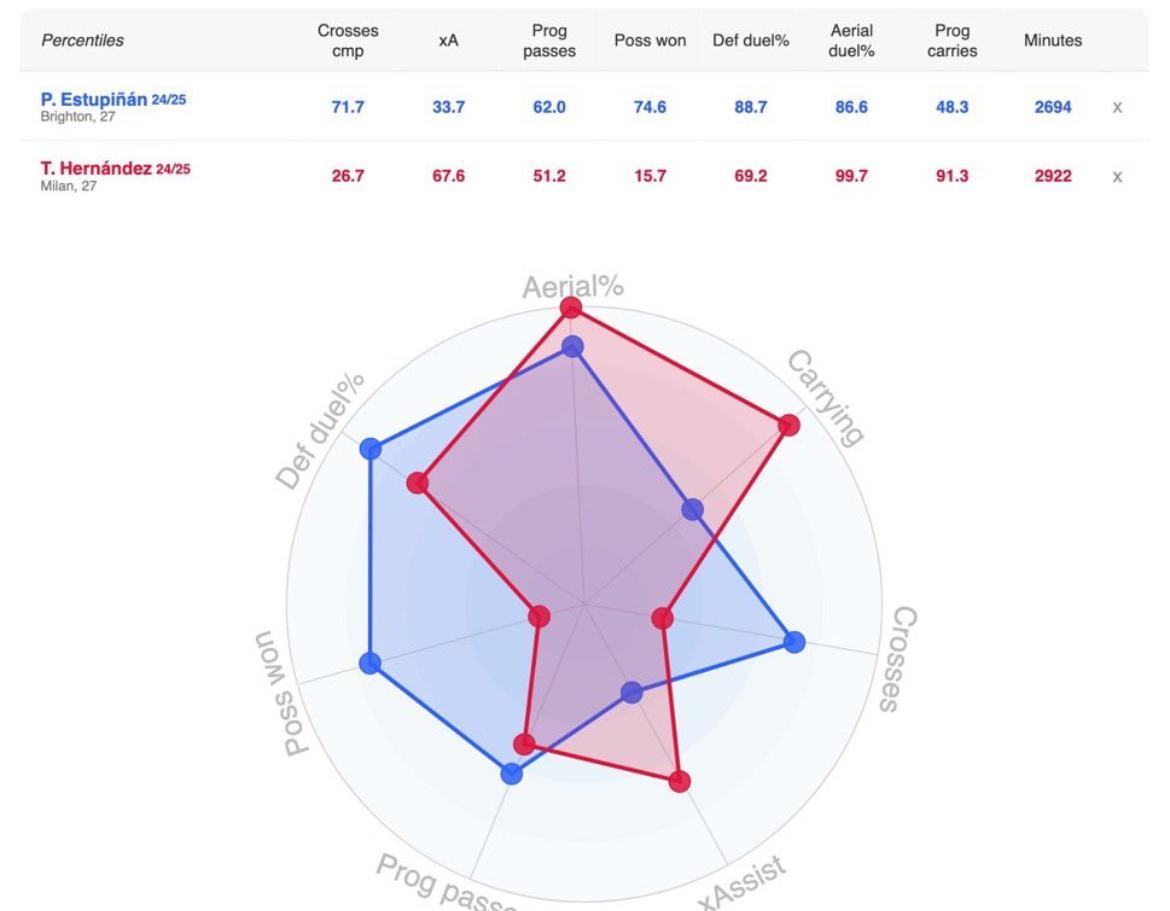Viewport: 1170px width, 911px height.
Task: Click red data point on Aerial% axis
Action: click(x=571, y=306)
